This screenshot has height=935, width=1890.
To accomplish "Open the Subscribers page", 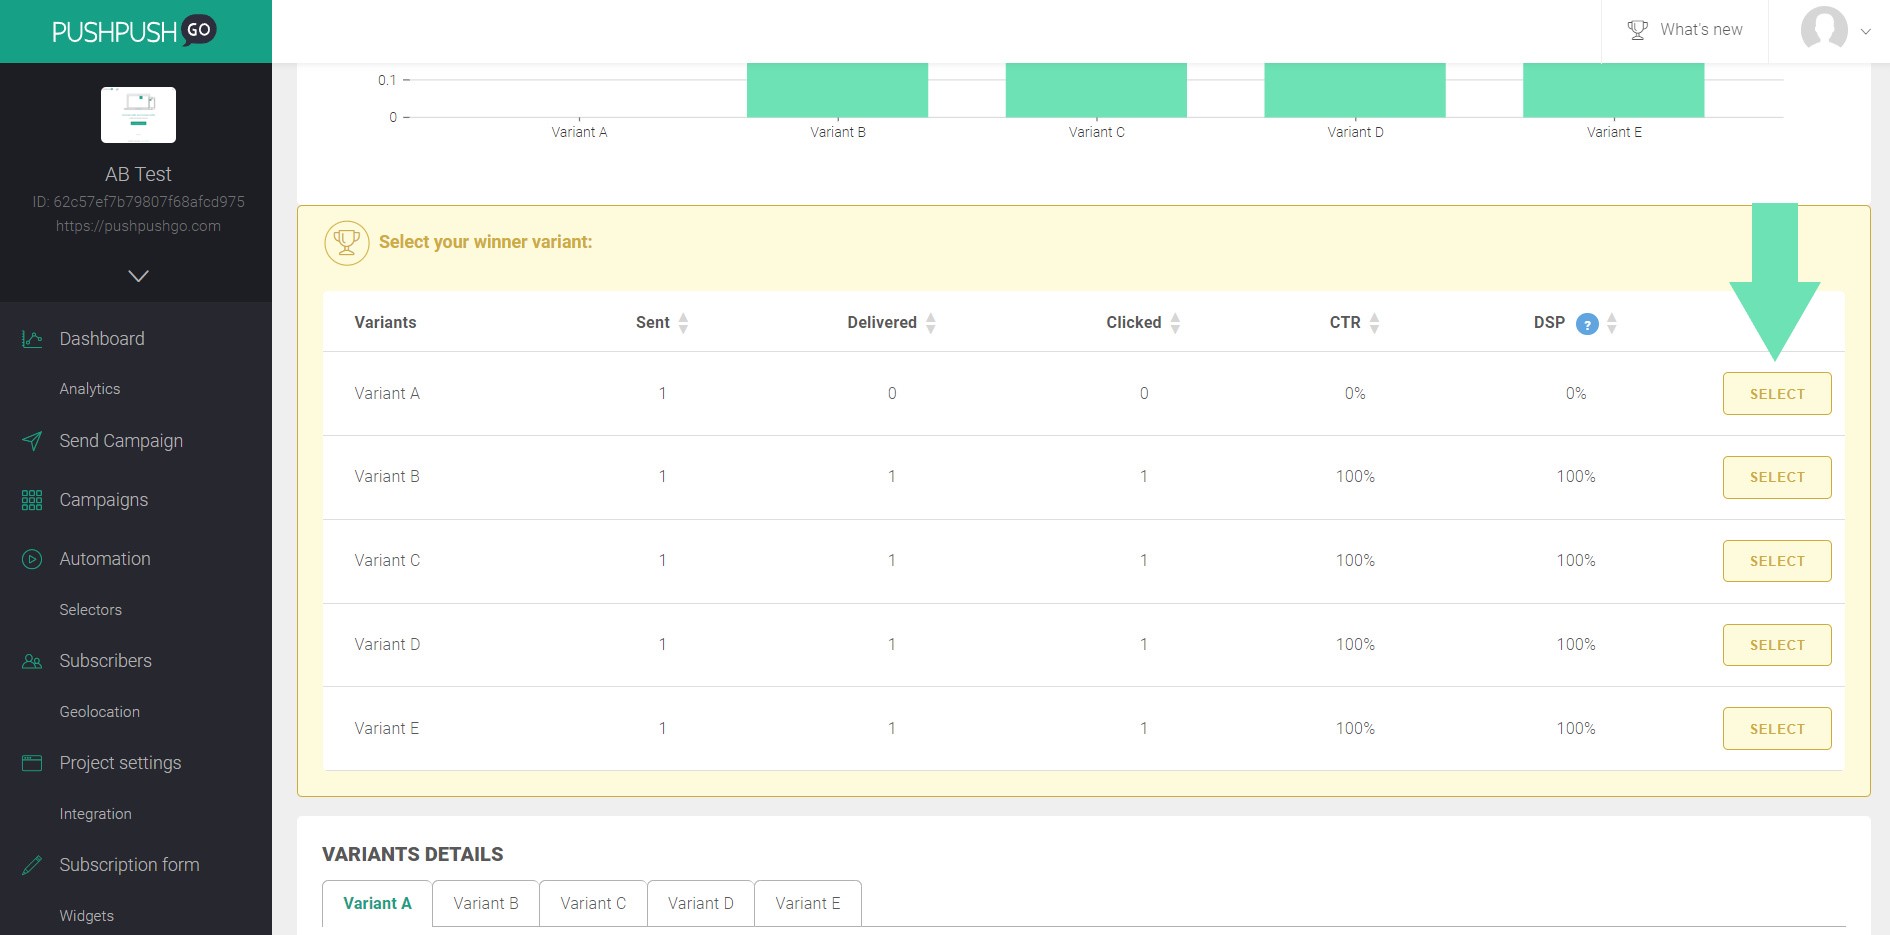I will click(106, 661).
